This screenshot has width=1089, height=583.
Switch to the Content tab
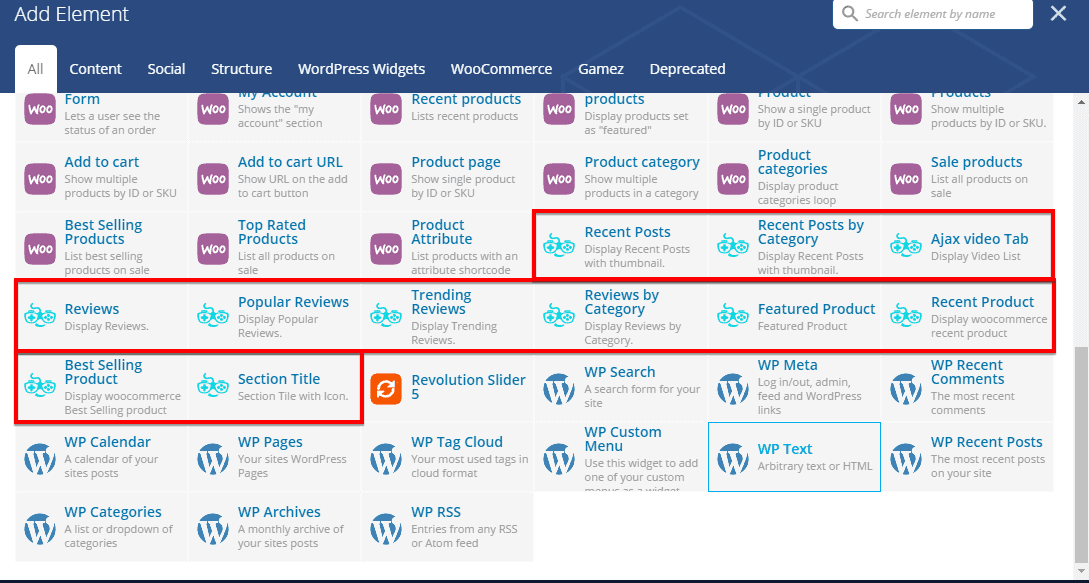tap(95, 69)
